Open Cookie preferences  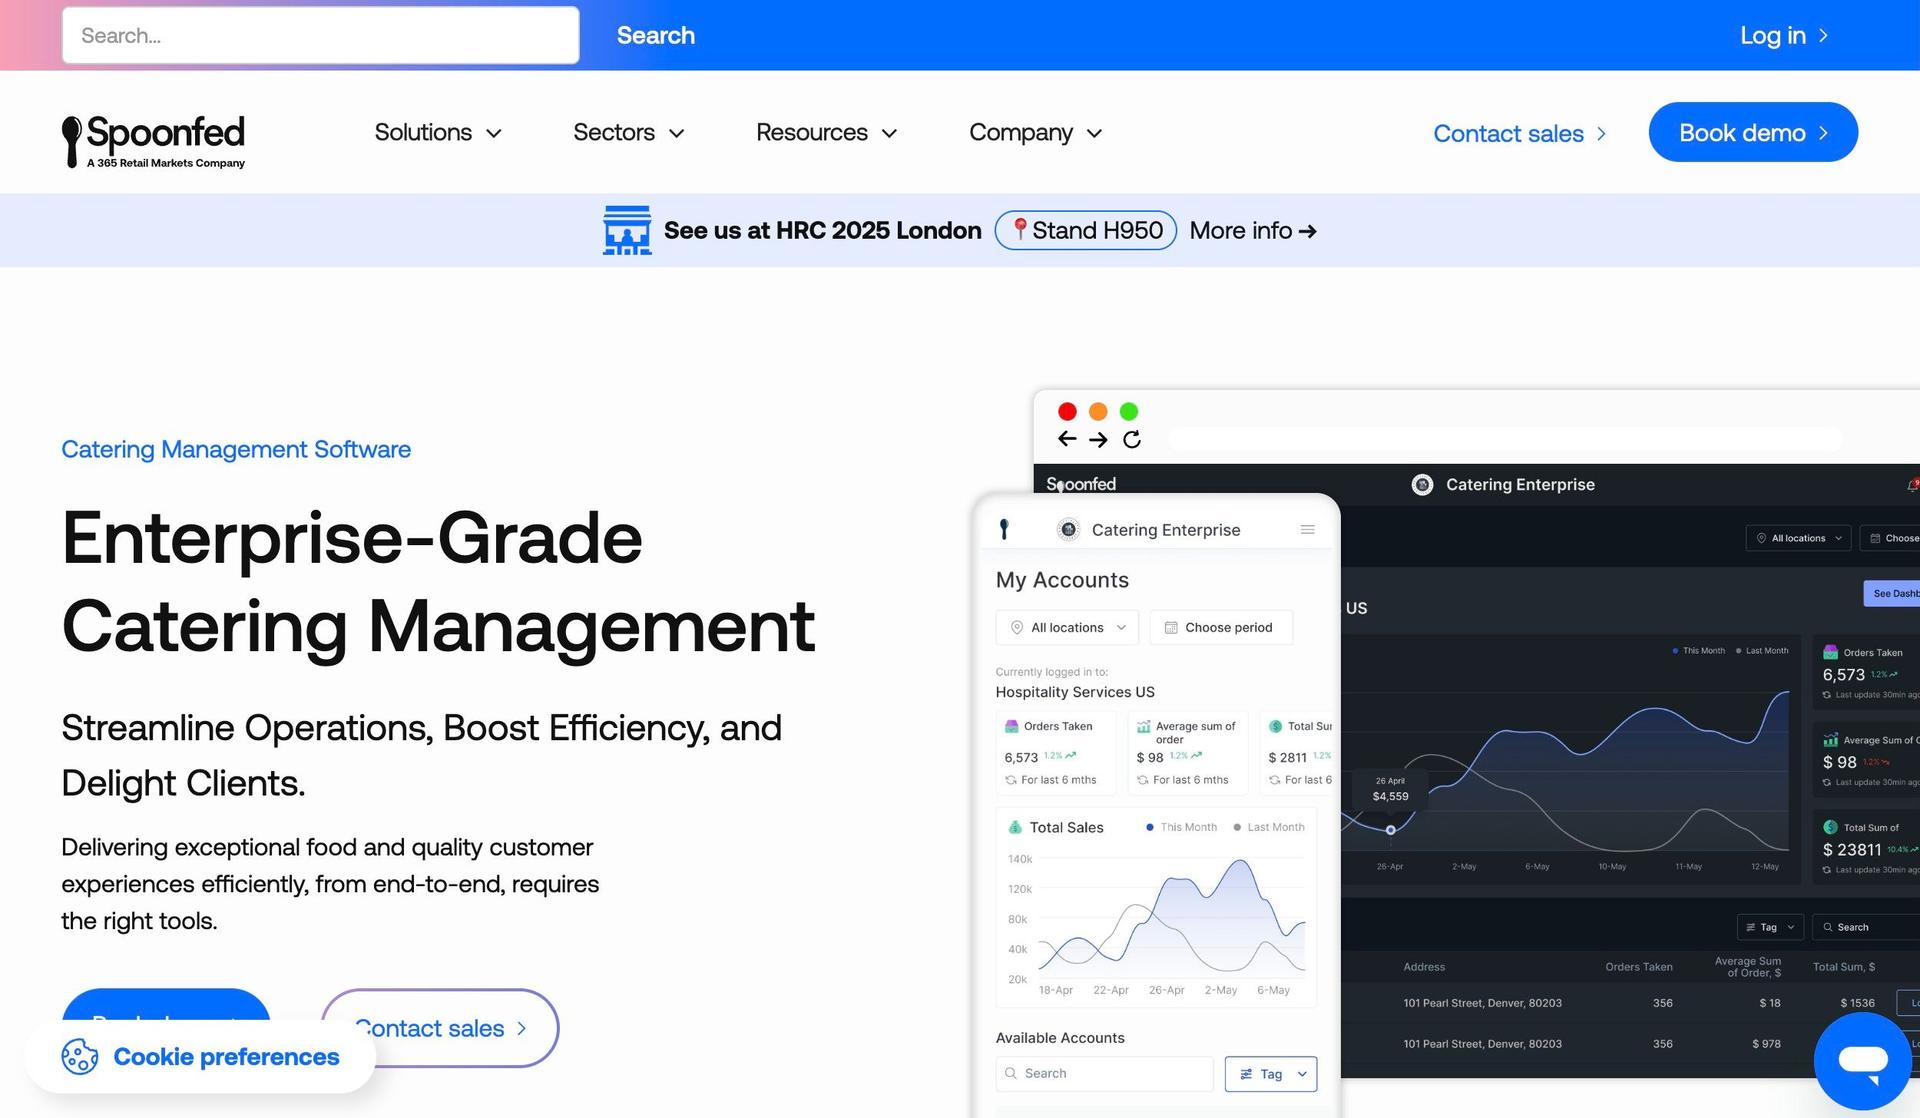[200, 1057]
